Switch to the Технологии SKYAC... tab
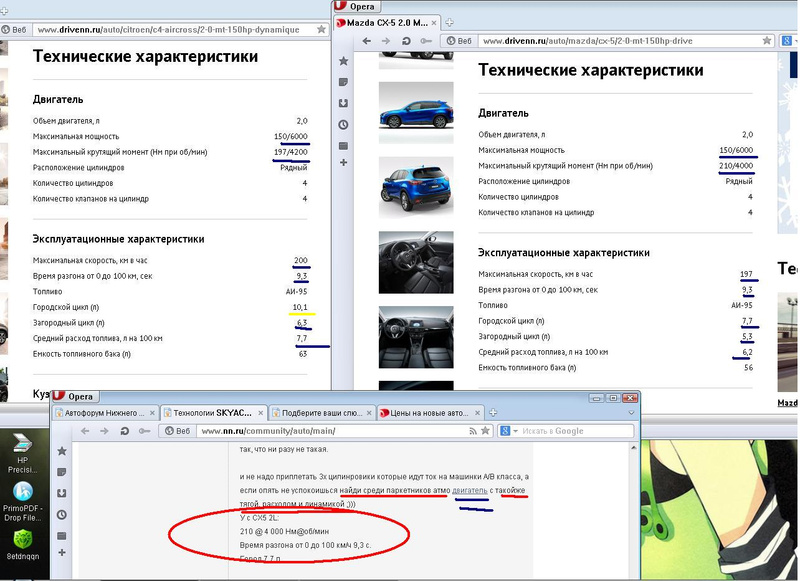Viewport: 800px width, 581px height. 212,413
